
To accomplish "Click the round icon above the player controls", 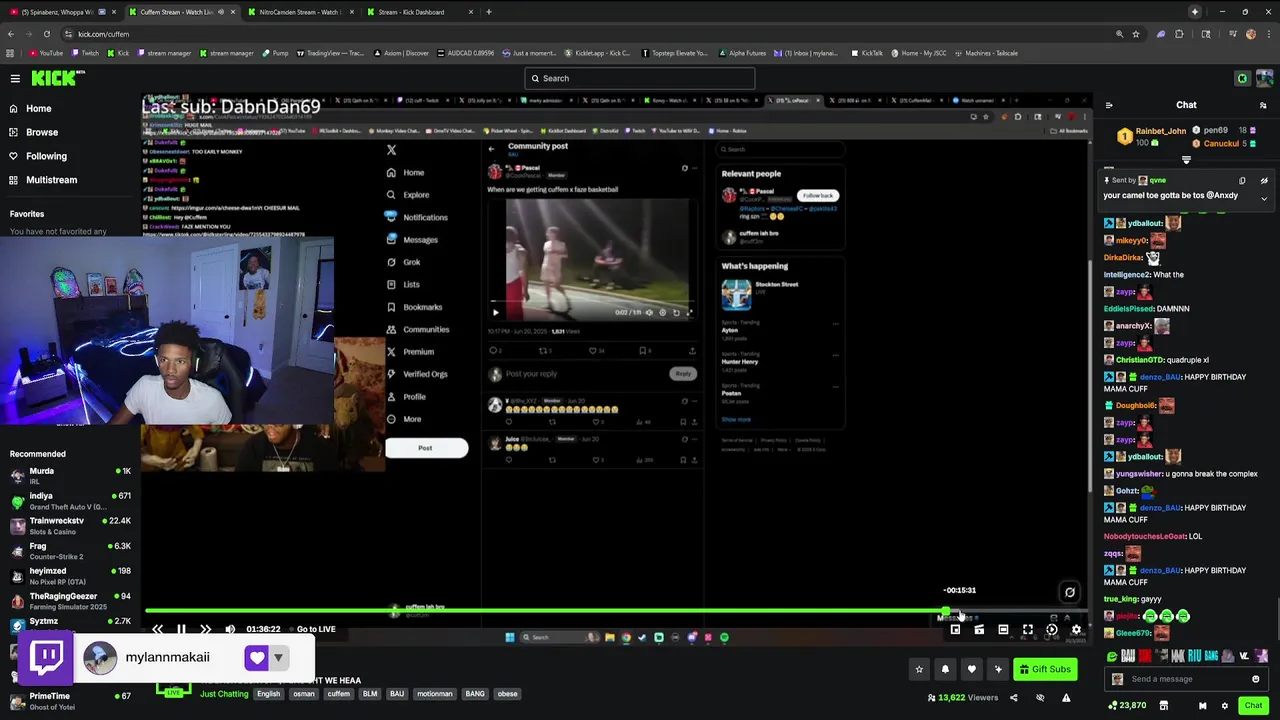I will (x=1069, y=592).
